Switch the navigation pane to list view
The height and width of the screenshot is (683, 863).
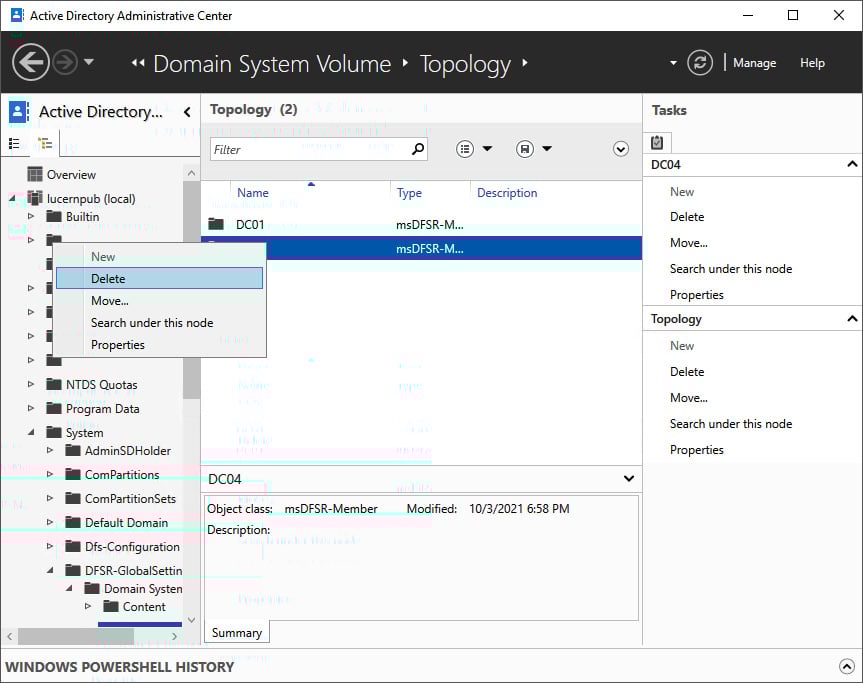tap(14, 144)
